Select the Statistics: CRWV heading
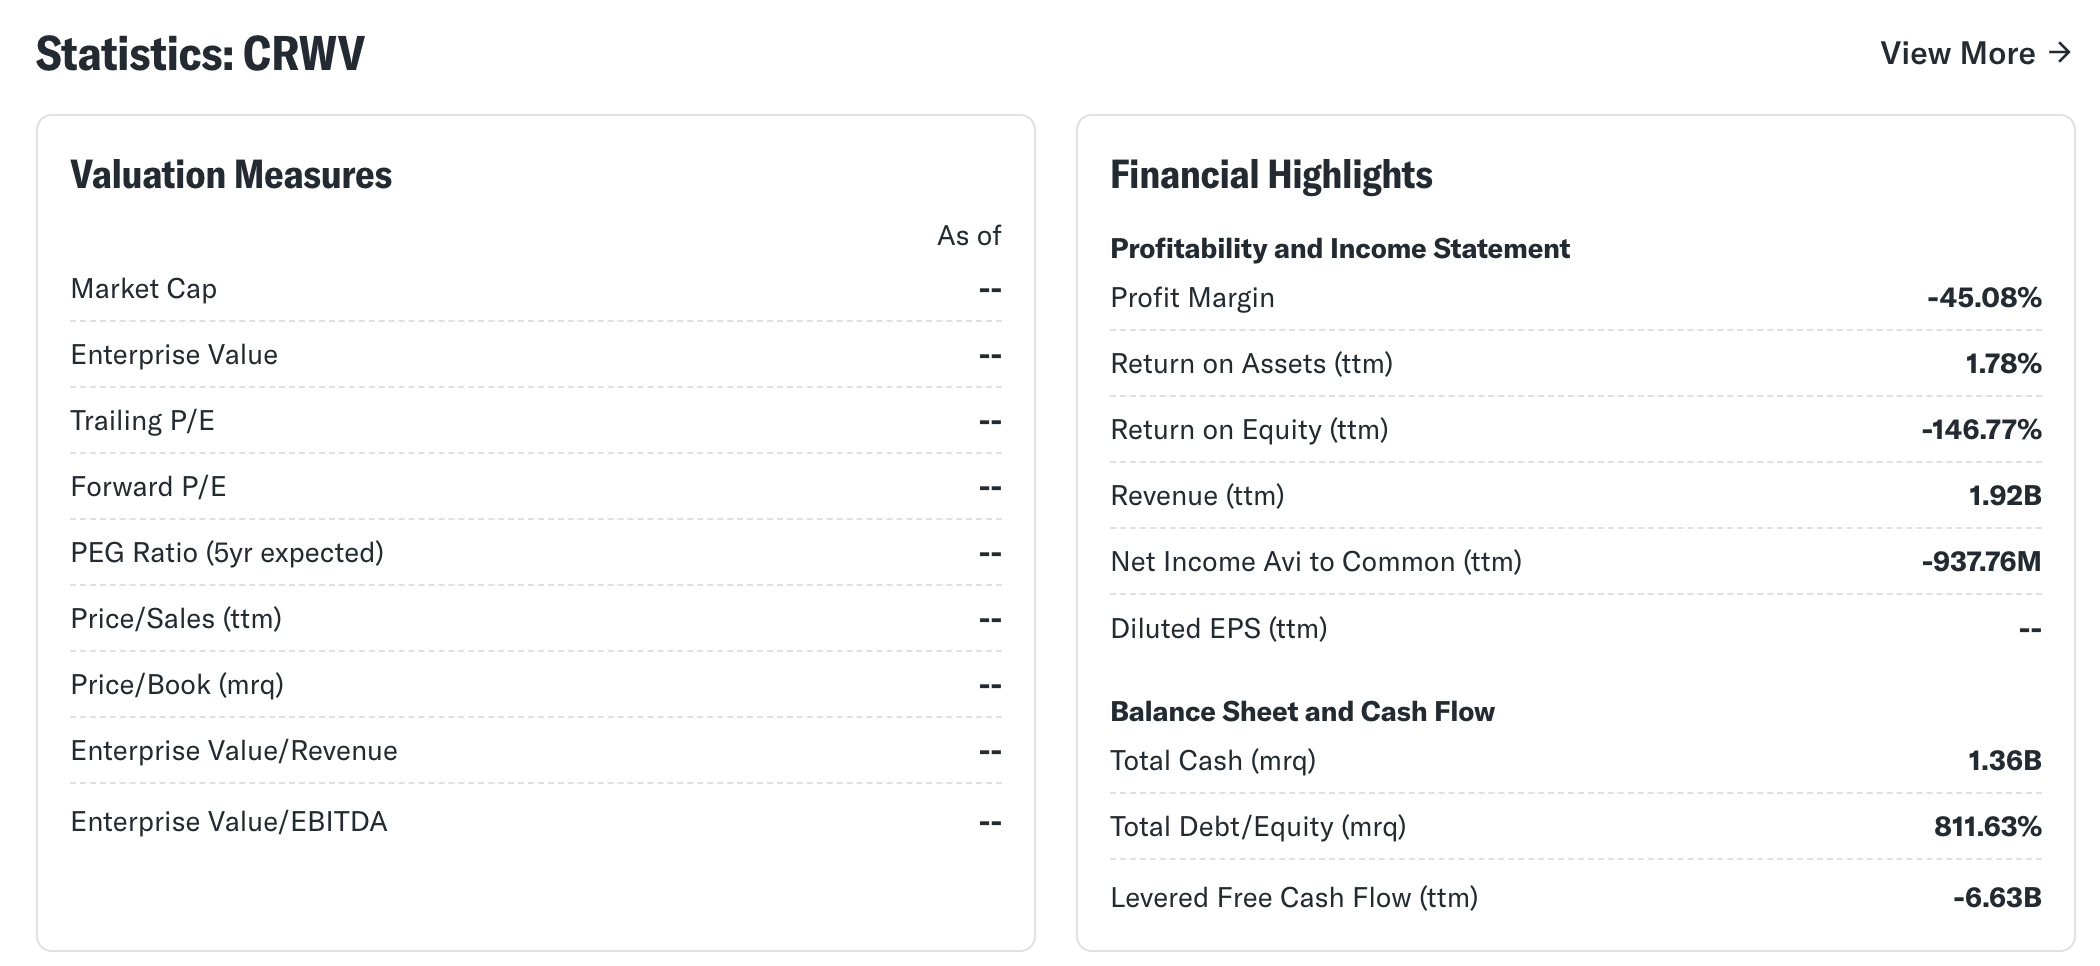The image size is (2100, 966). coord(200,53)
